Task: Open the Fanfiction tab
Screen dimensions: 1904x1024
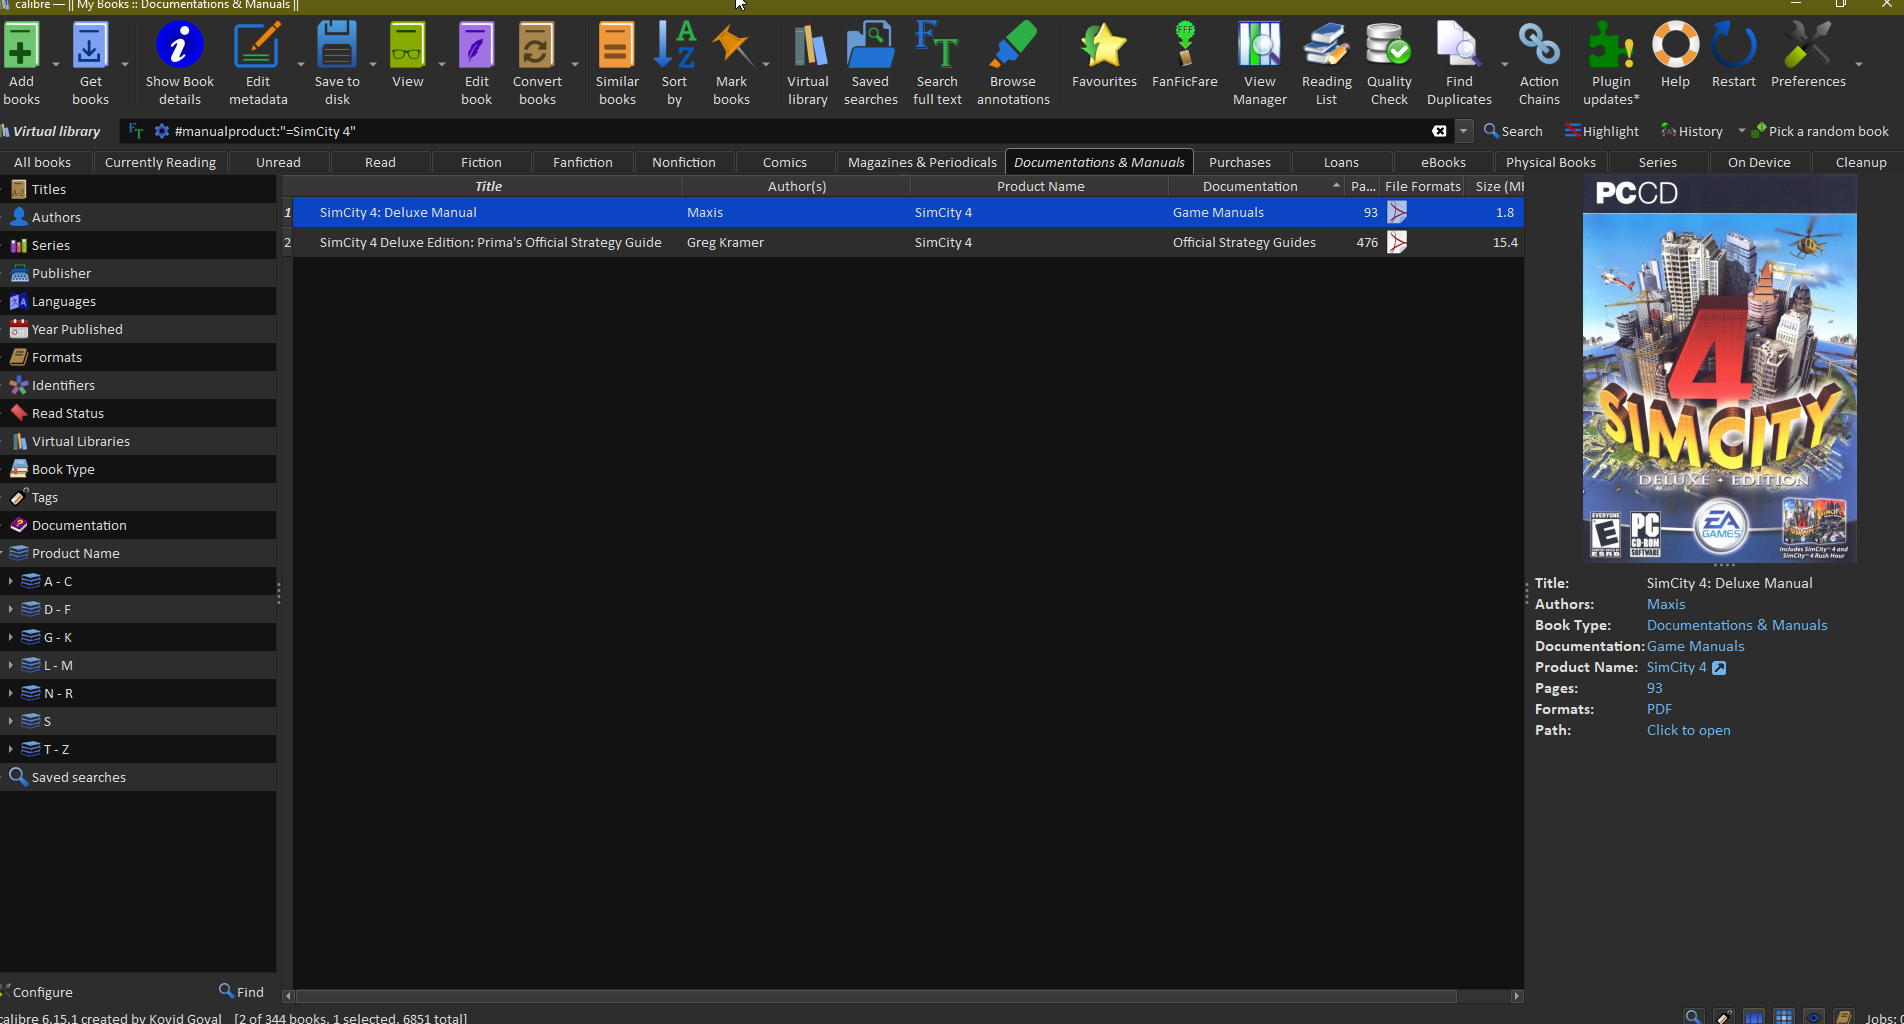Action: (583, 162)
